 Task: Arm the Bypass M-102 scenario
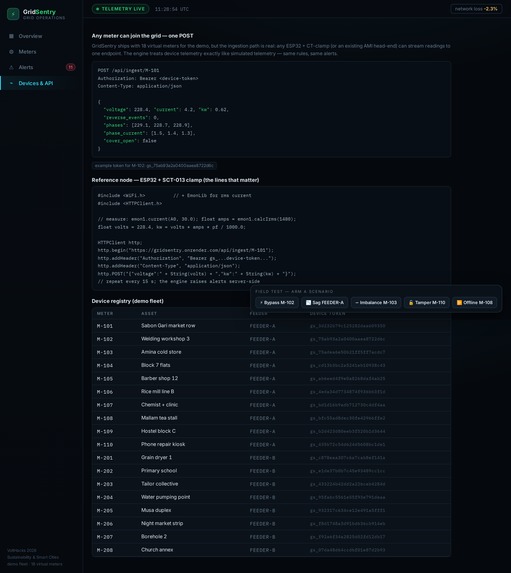[277, 303]
